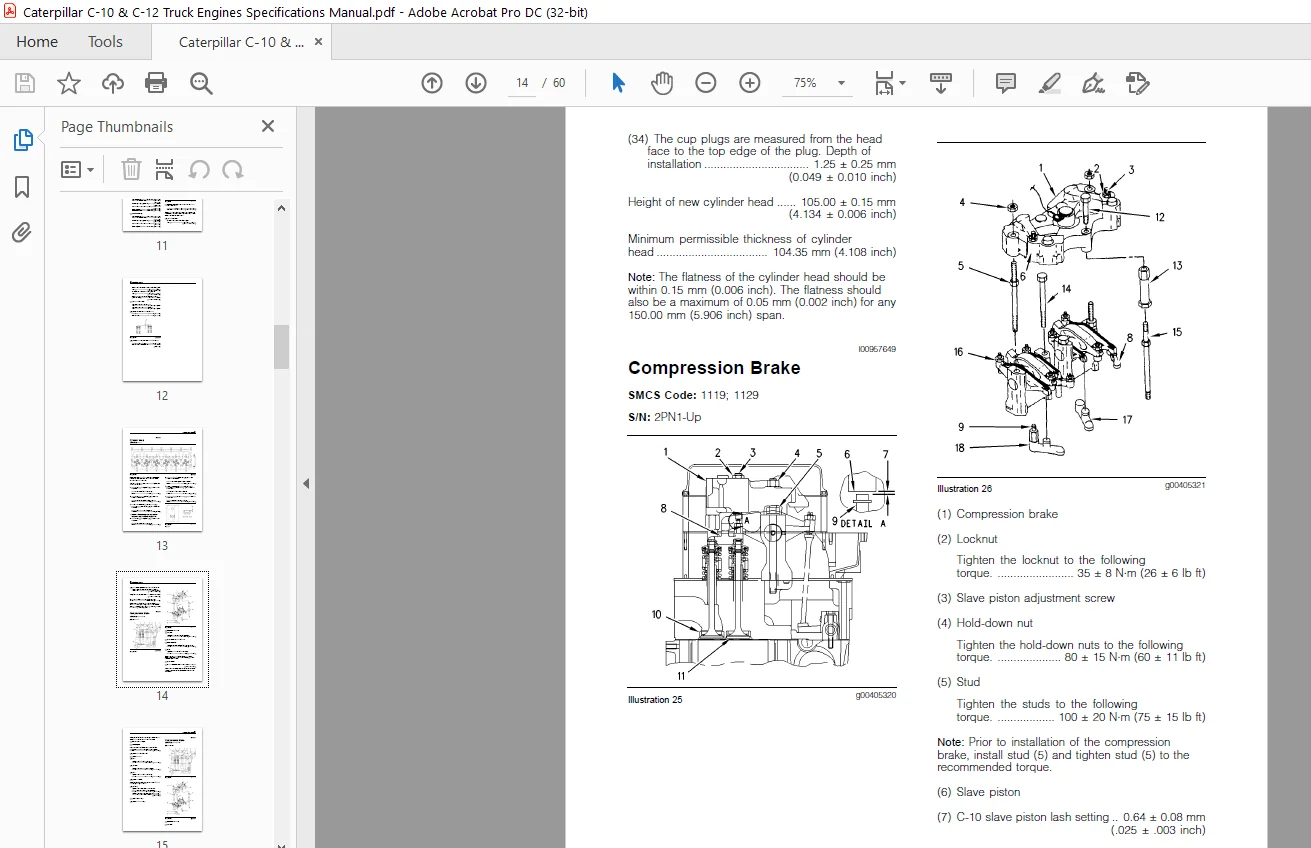This screenshot has width=1311, height=848.
Task: Click the 'g00405321' illustration code
Action: [1184, 486]
